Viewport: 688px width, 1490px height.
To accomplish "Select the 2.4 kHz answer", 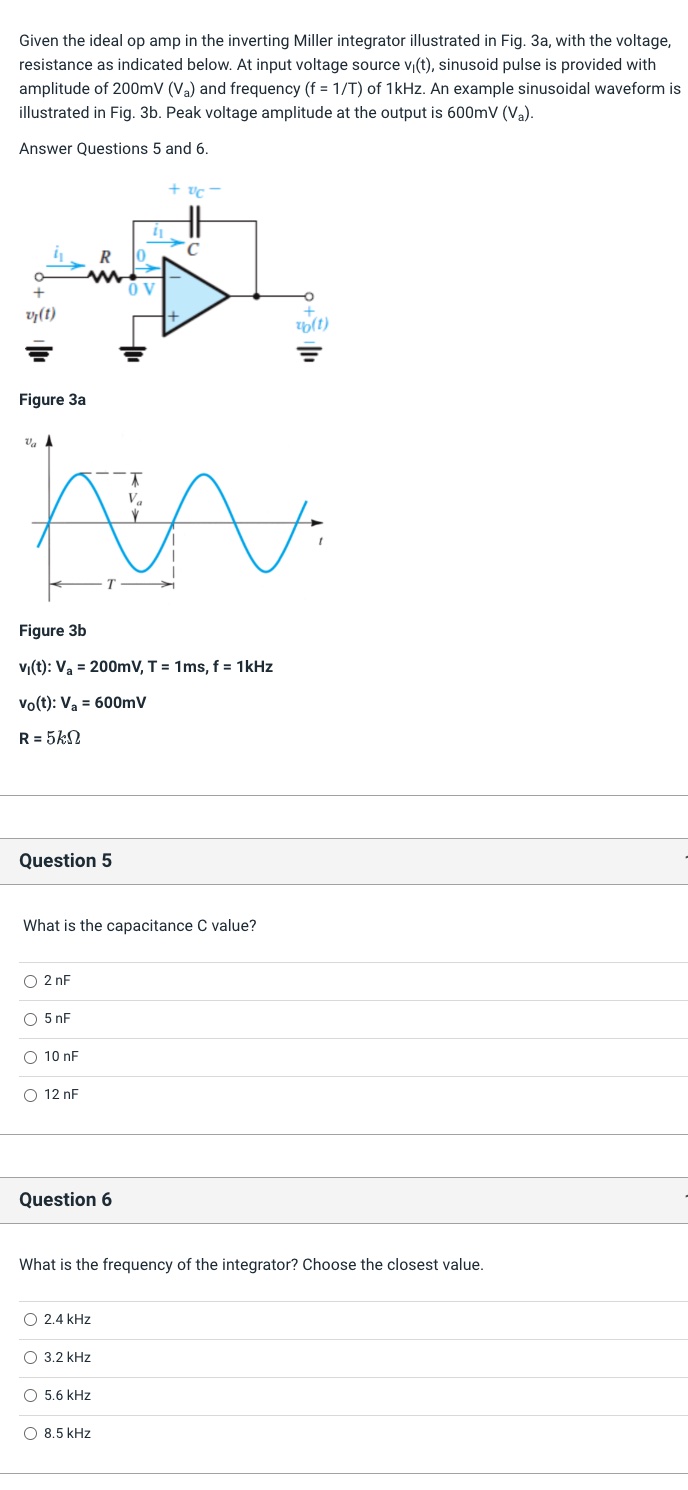I will pos(32,1320).
